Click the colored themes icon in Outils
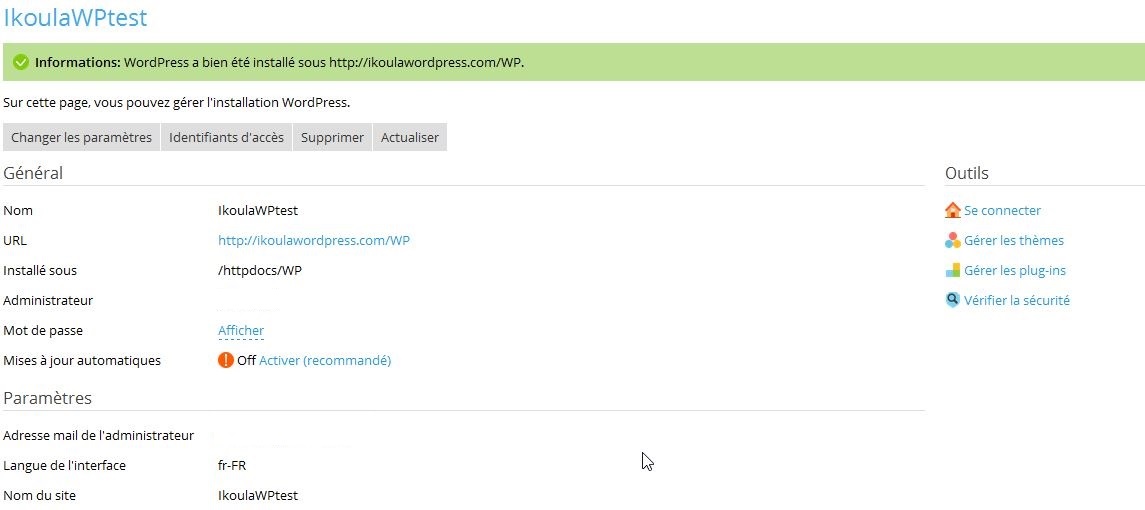Image resolution: width=1145 pixels, height=510 pixels. pos(952,240)
